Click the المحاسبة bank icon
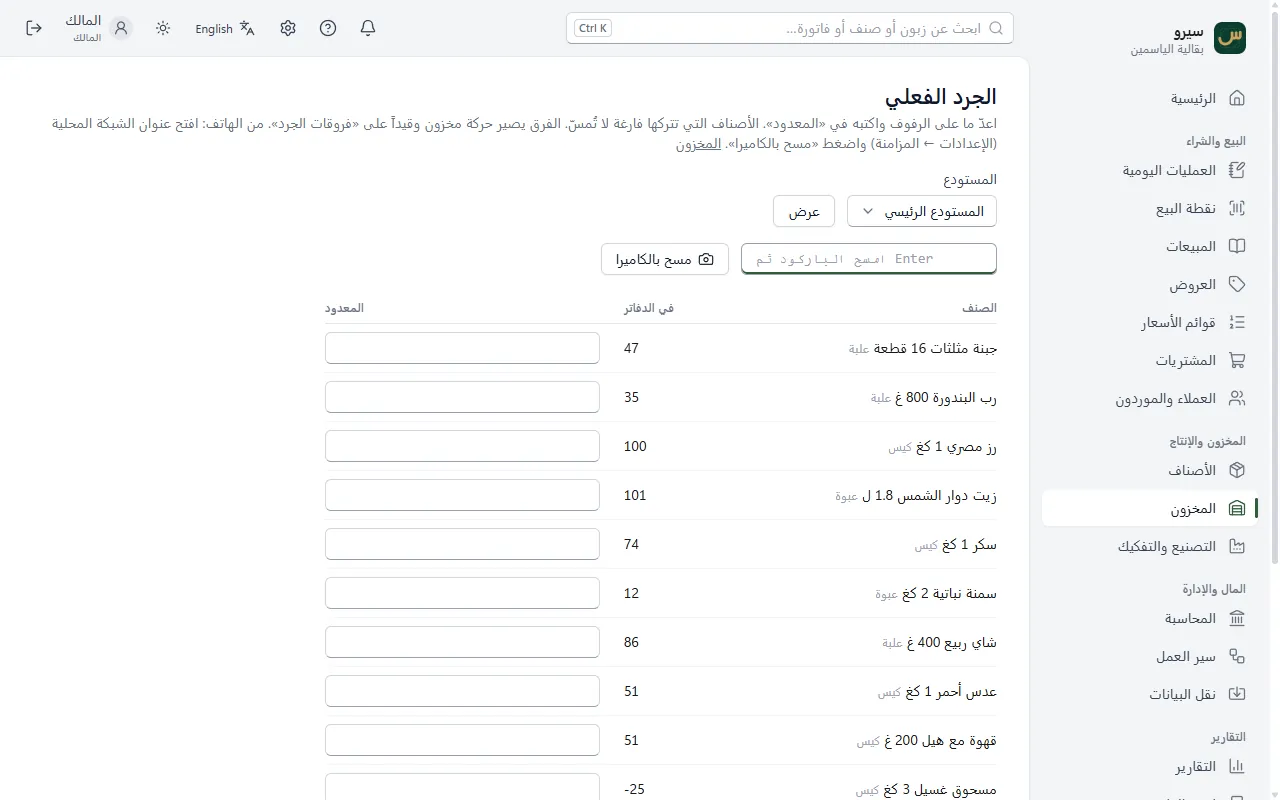Screen dimensions: 1280x800 click(1237, 618)
